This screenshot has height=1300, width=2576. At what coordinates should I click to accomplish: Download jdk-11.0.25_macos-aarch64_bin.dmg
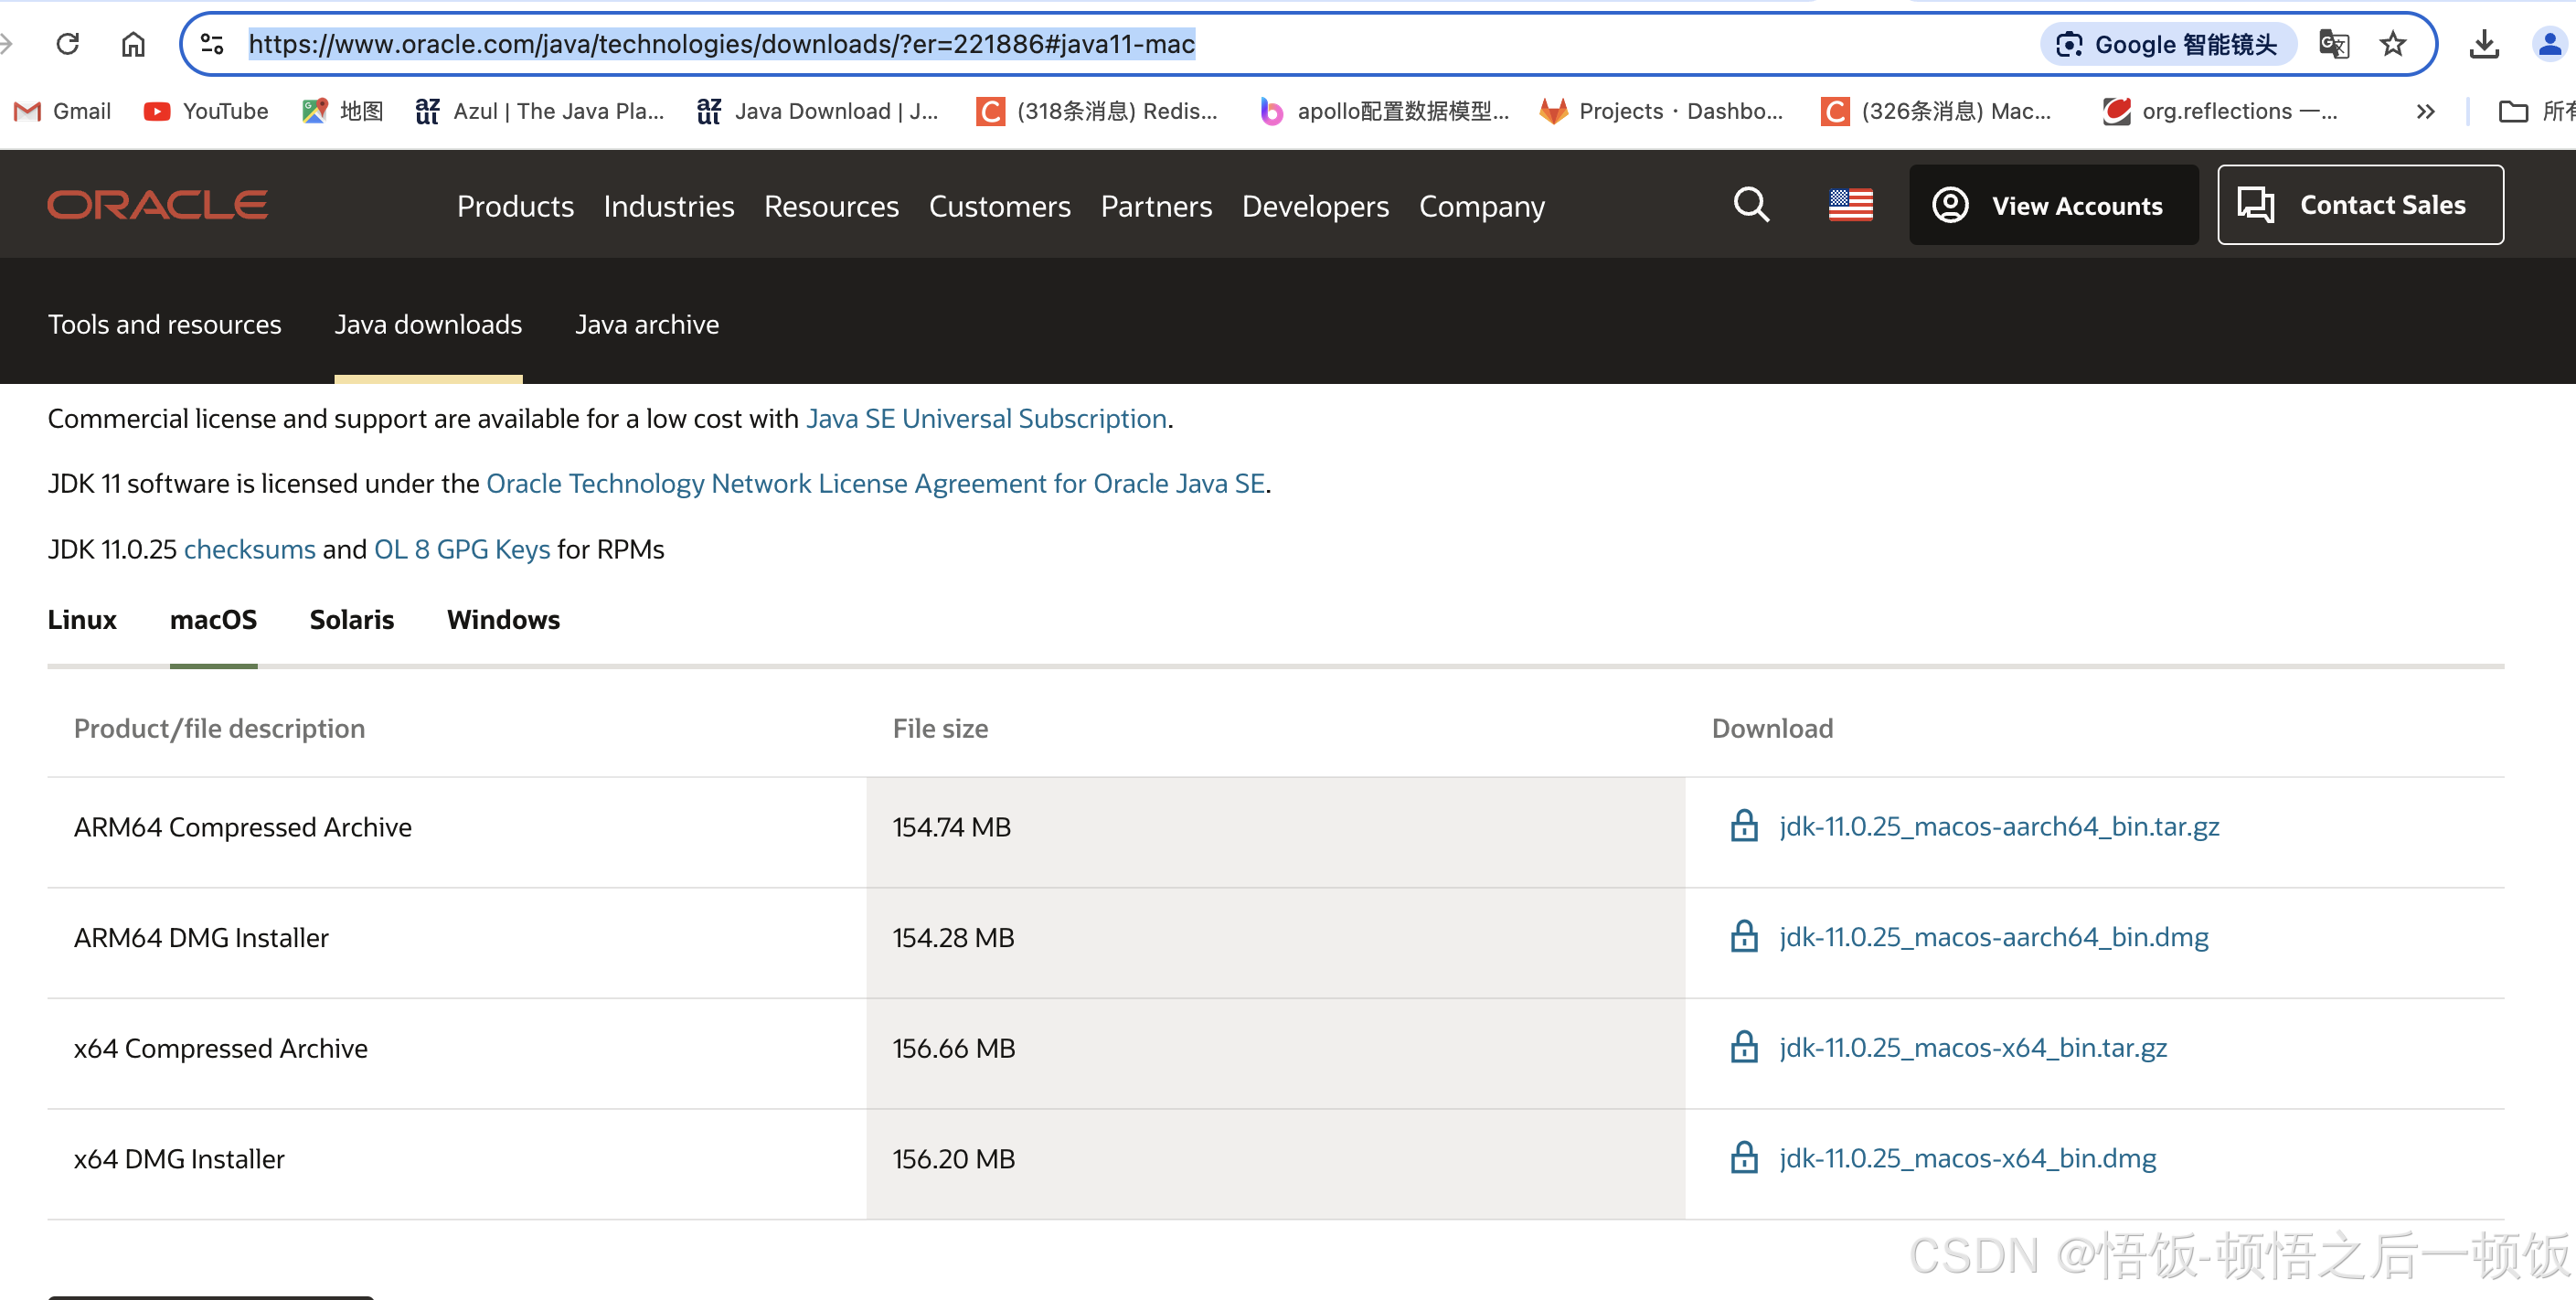[x=1993, y=937]
